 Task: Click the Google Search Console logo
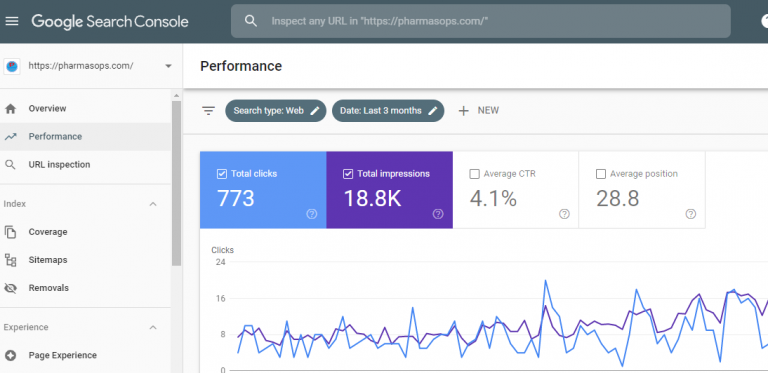(110, 22)
